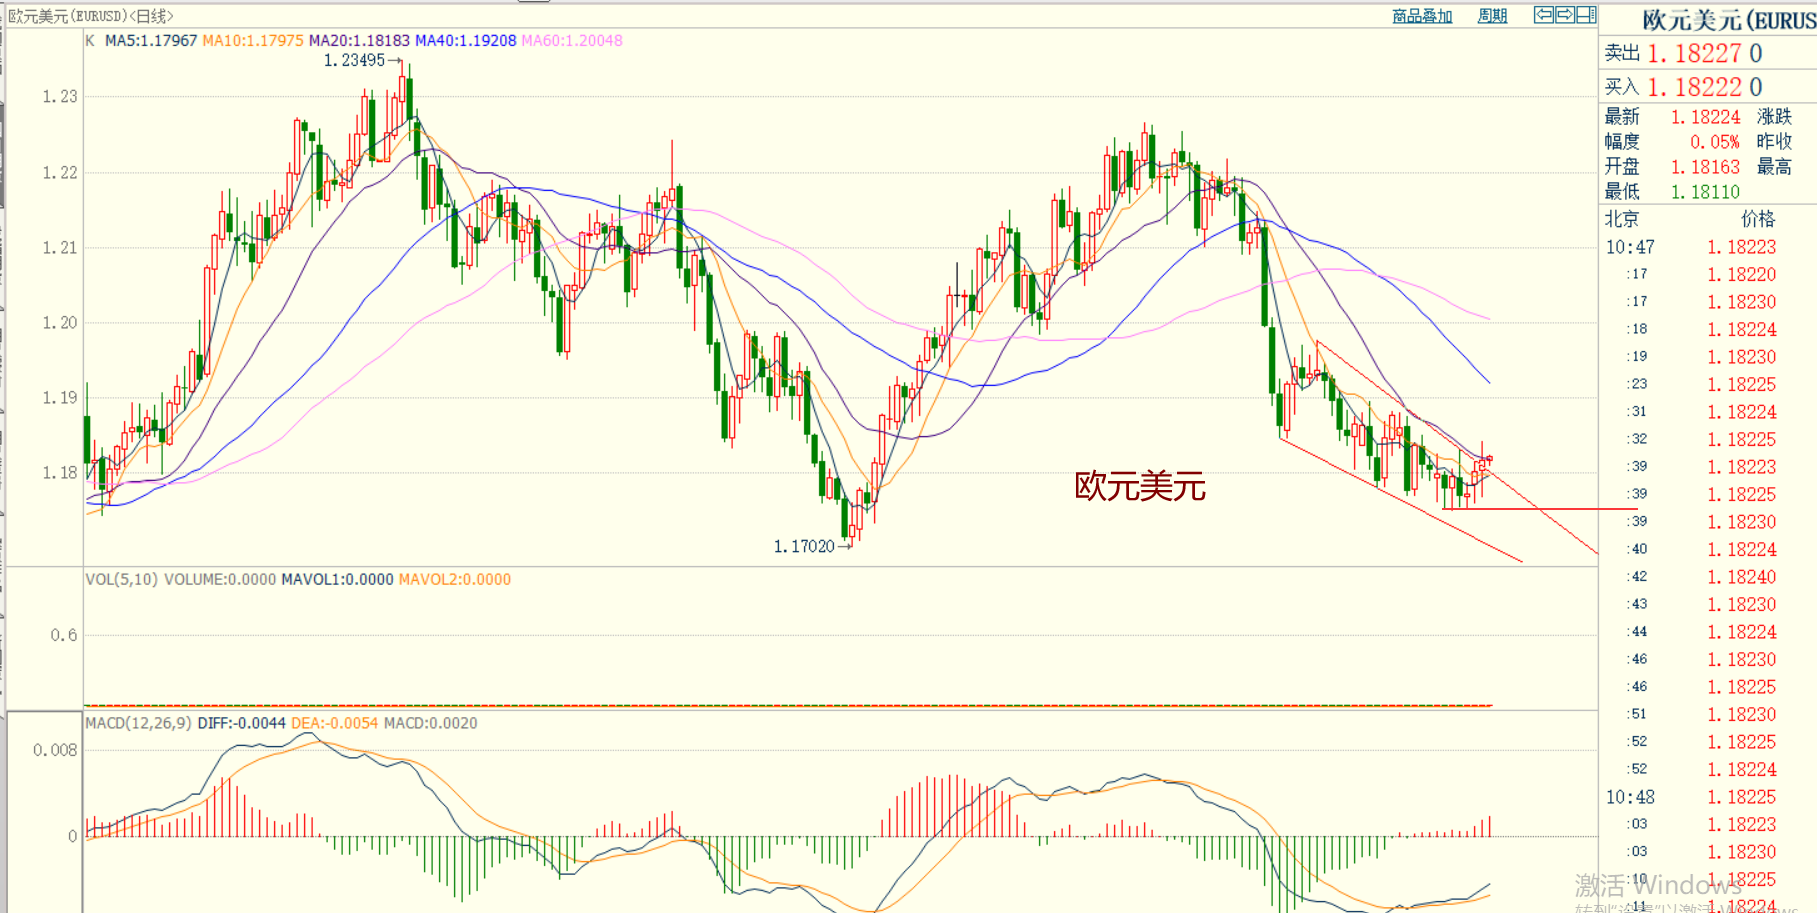Select the 欧元美元(EURUSD)<日线> chart title
Image resolution: width=1817 pixels, height=913 pixels.
point(91,16)
